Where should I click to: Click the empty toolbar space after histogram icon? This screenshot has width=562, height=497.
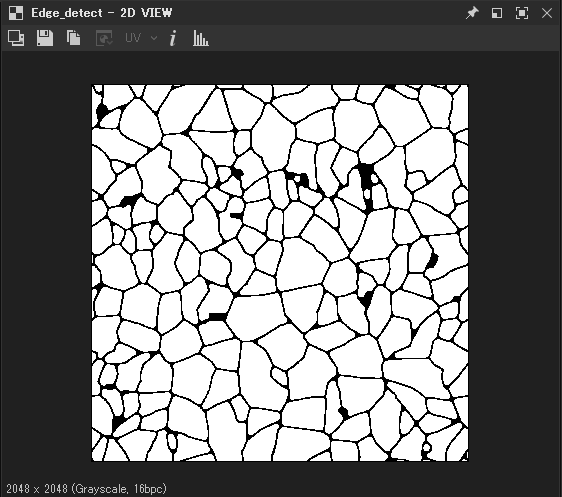(384, 38)
